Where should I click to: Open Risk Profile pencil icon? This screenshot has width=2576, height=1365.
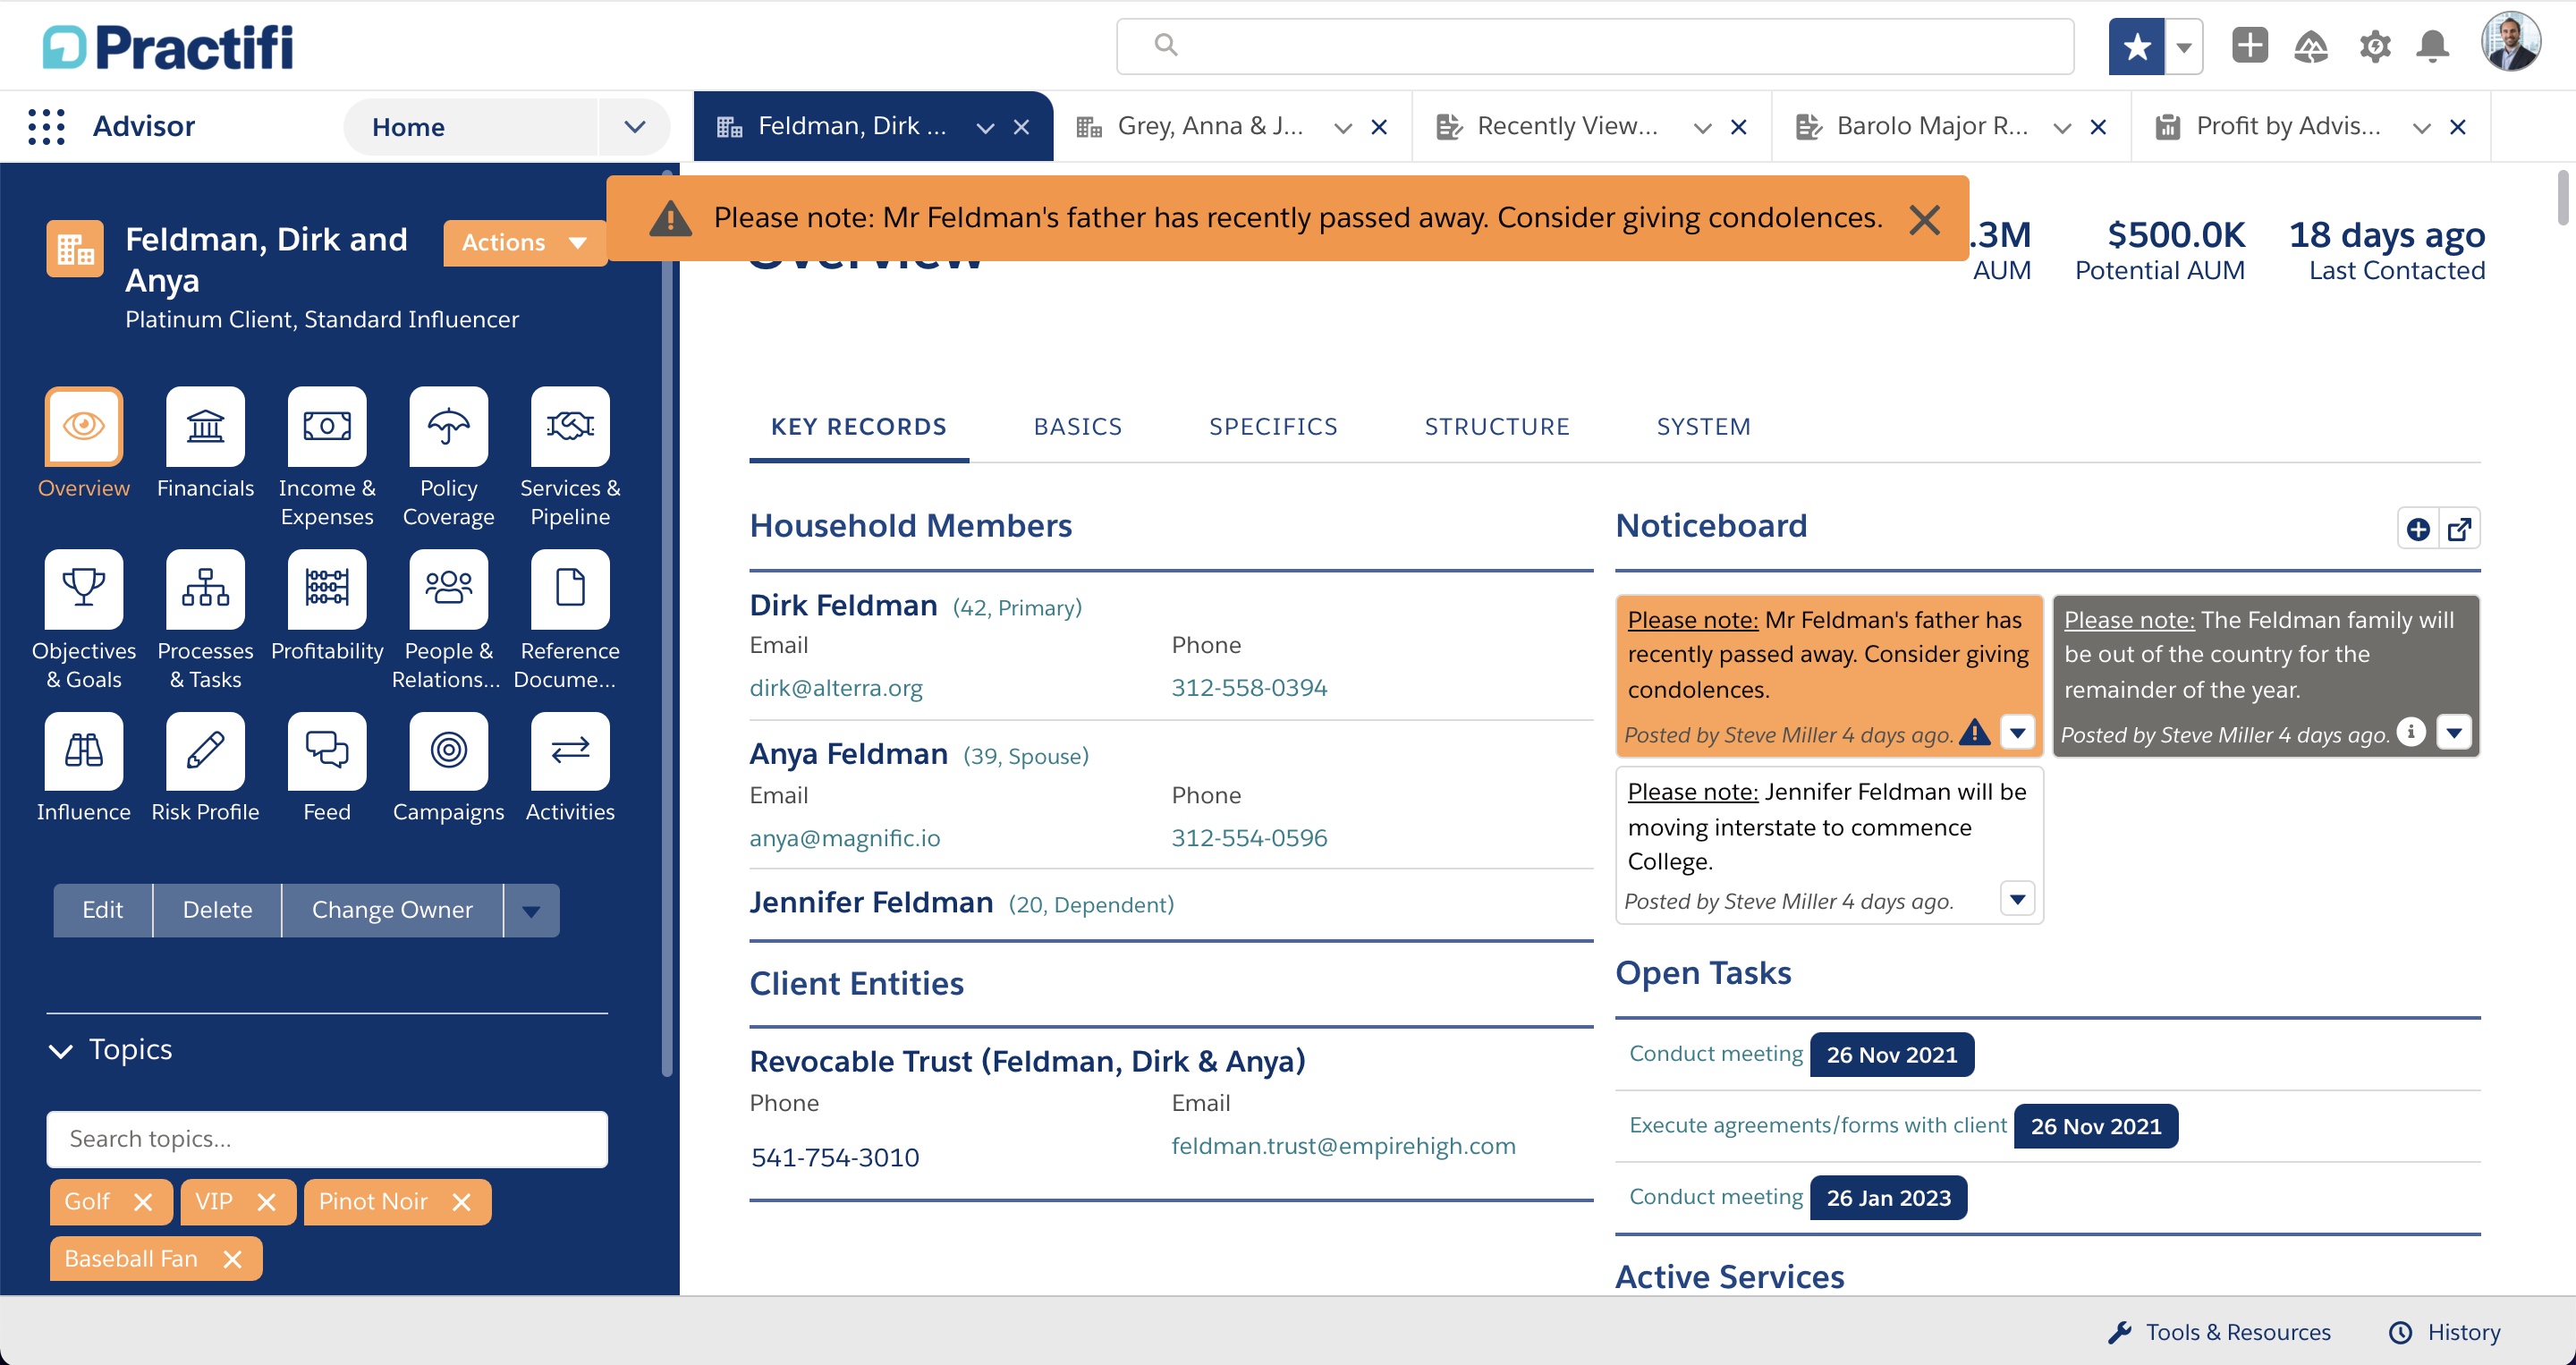coord(205,750)
